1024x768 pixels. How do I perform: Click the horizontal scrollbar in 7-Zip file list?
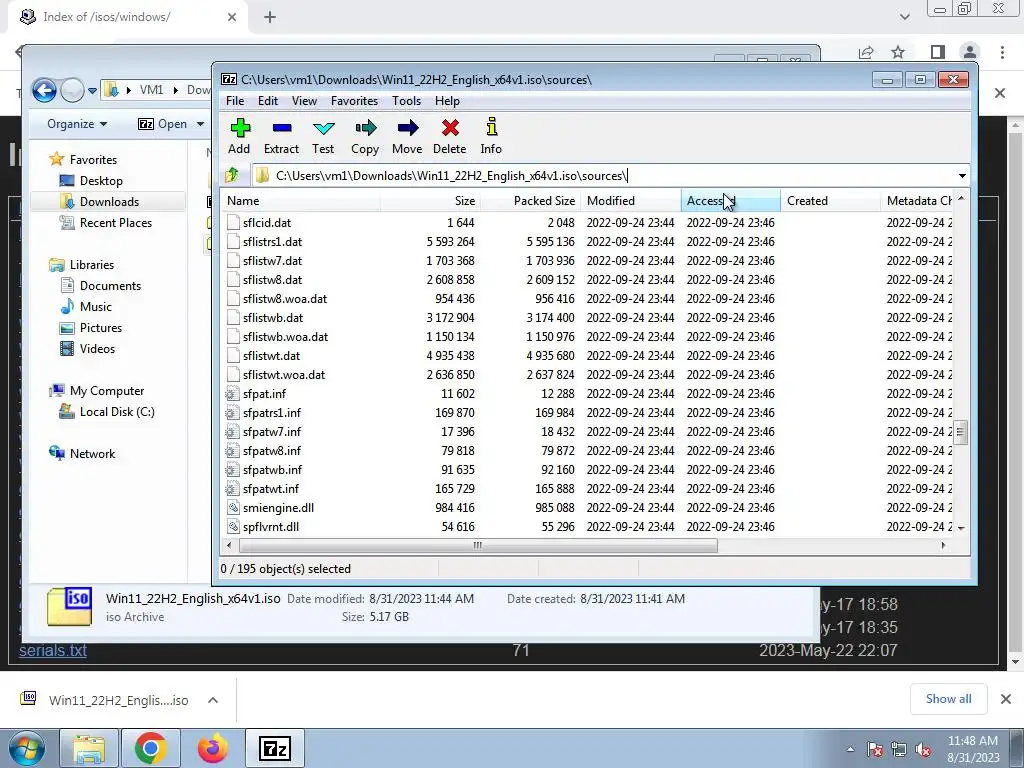(477, 545)
